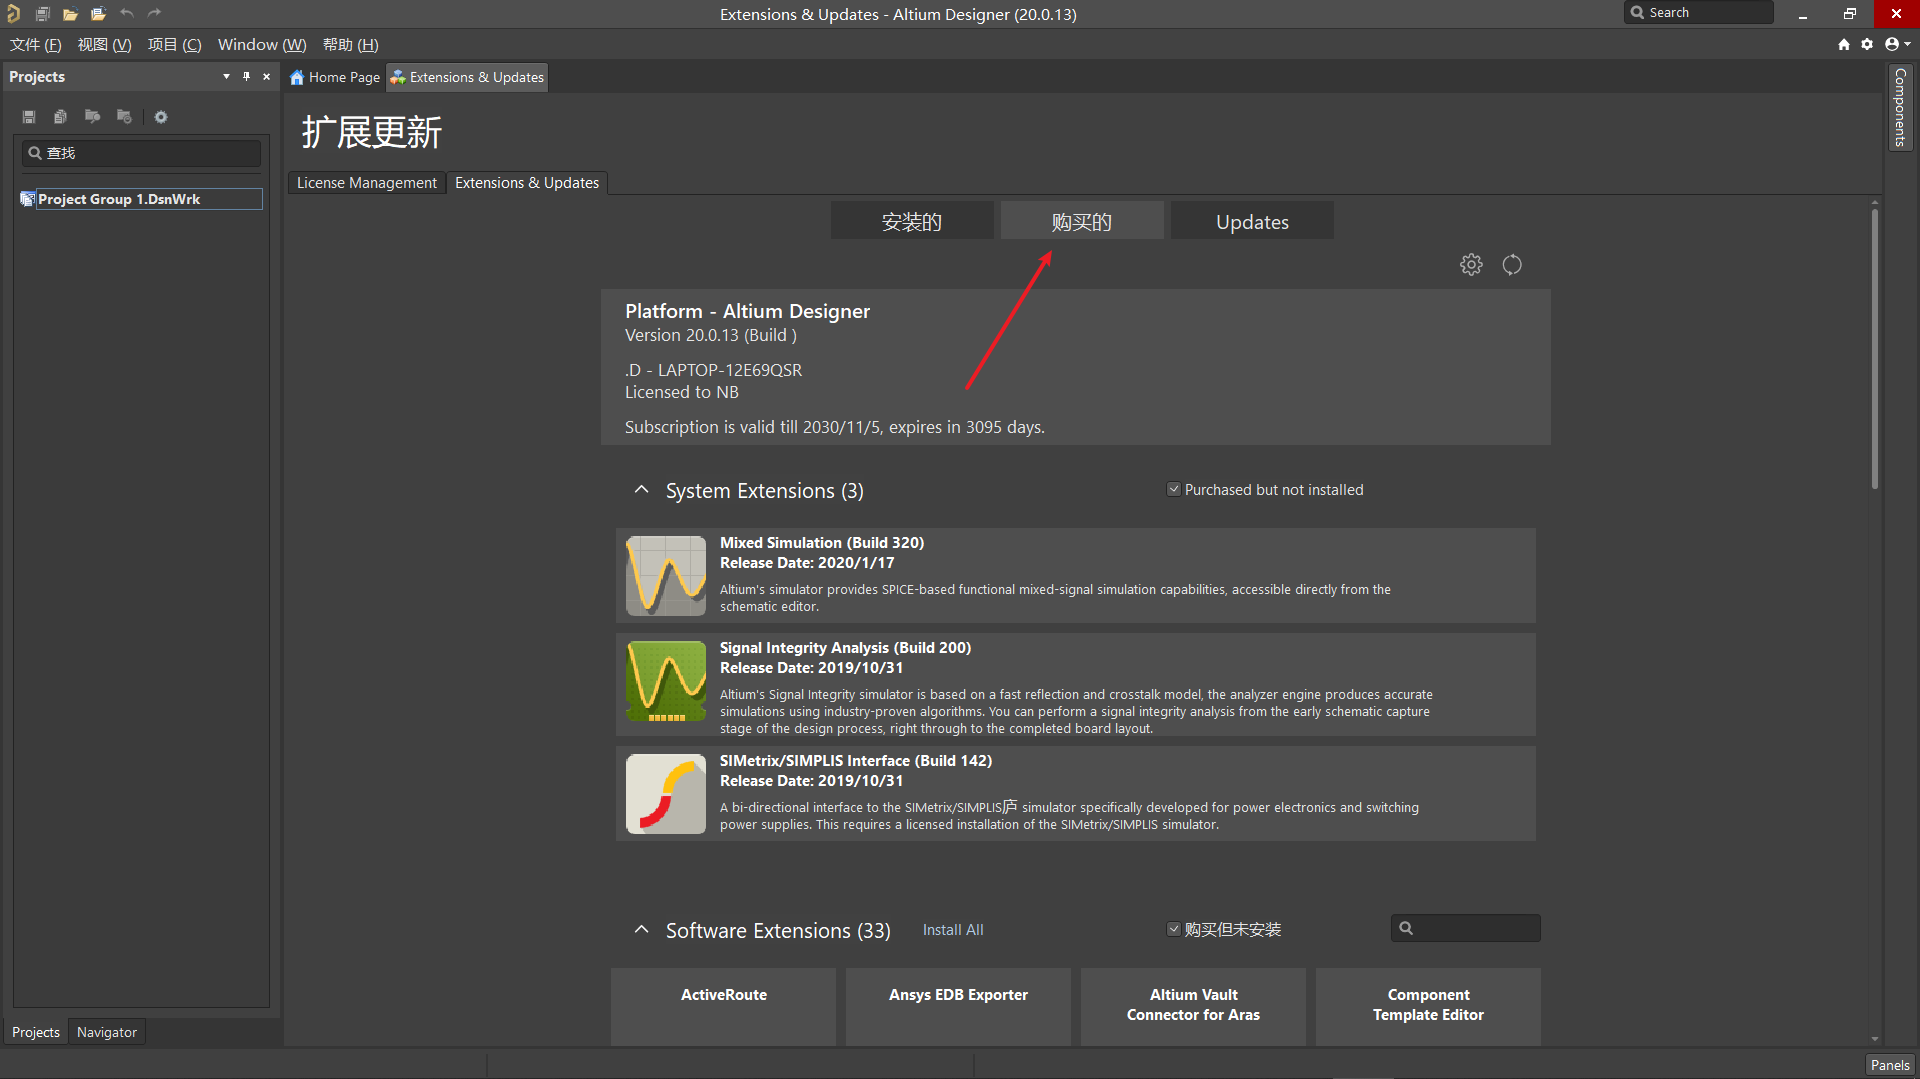Click the ActiveRoute extension card
The image size is (1920, 1079).
click(x=723, y=1006)
